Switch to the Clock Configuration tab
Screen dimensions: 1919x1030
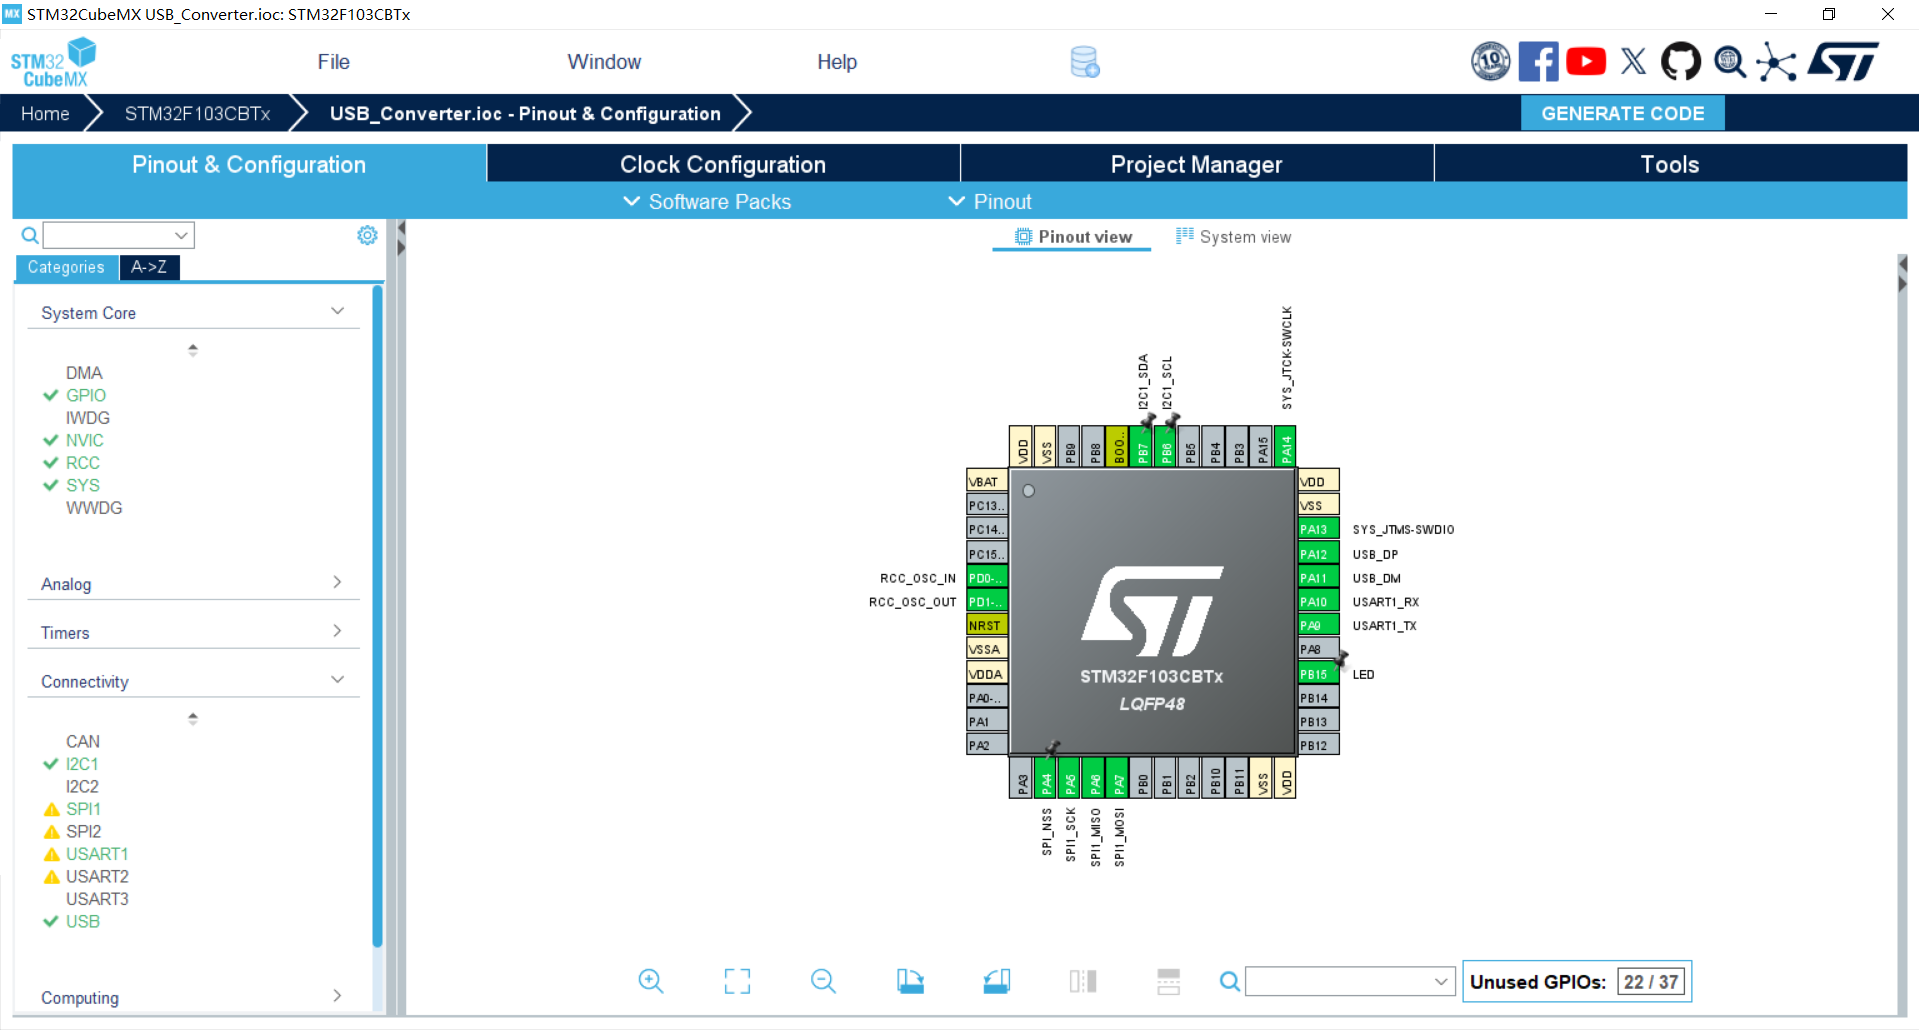click(x=722, y=165)
